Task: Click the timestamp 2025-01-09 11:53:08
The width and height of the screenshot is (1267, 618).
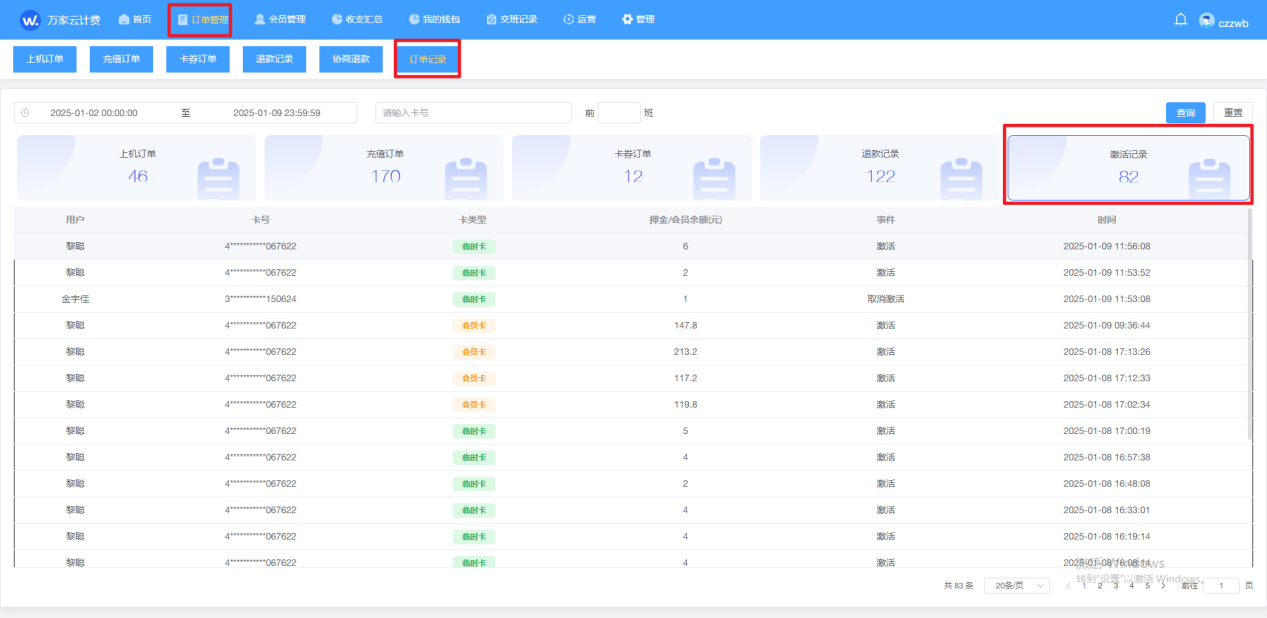Action: point(1106,298)
